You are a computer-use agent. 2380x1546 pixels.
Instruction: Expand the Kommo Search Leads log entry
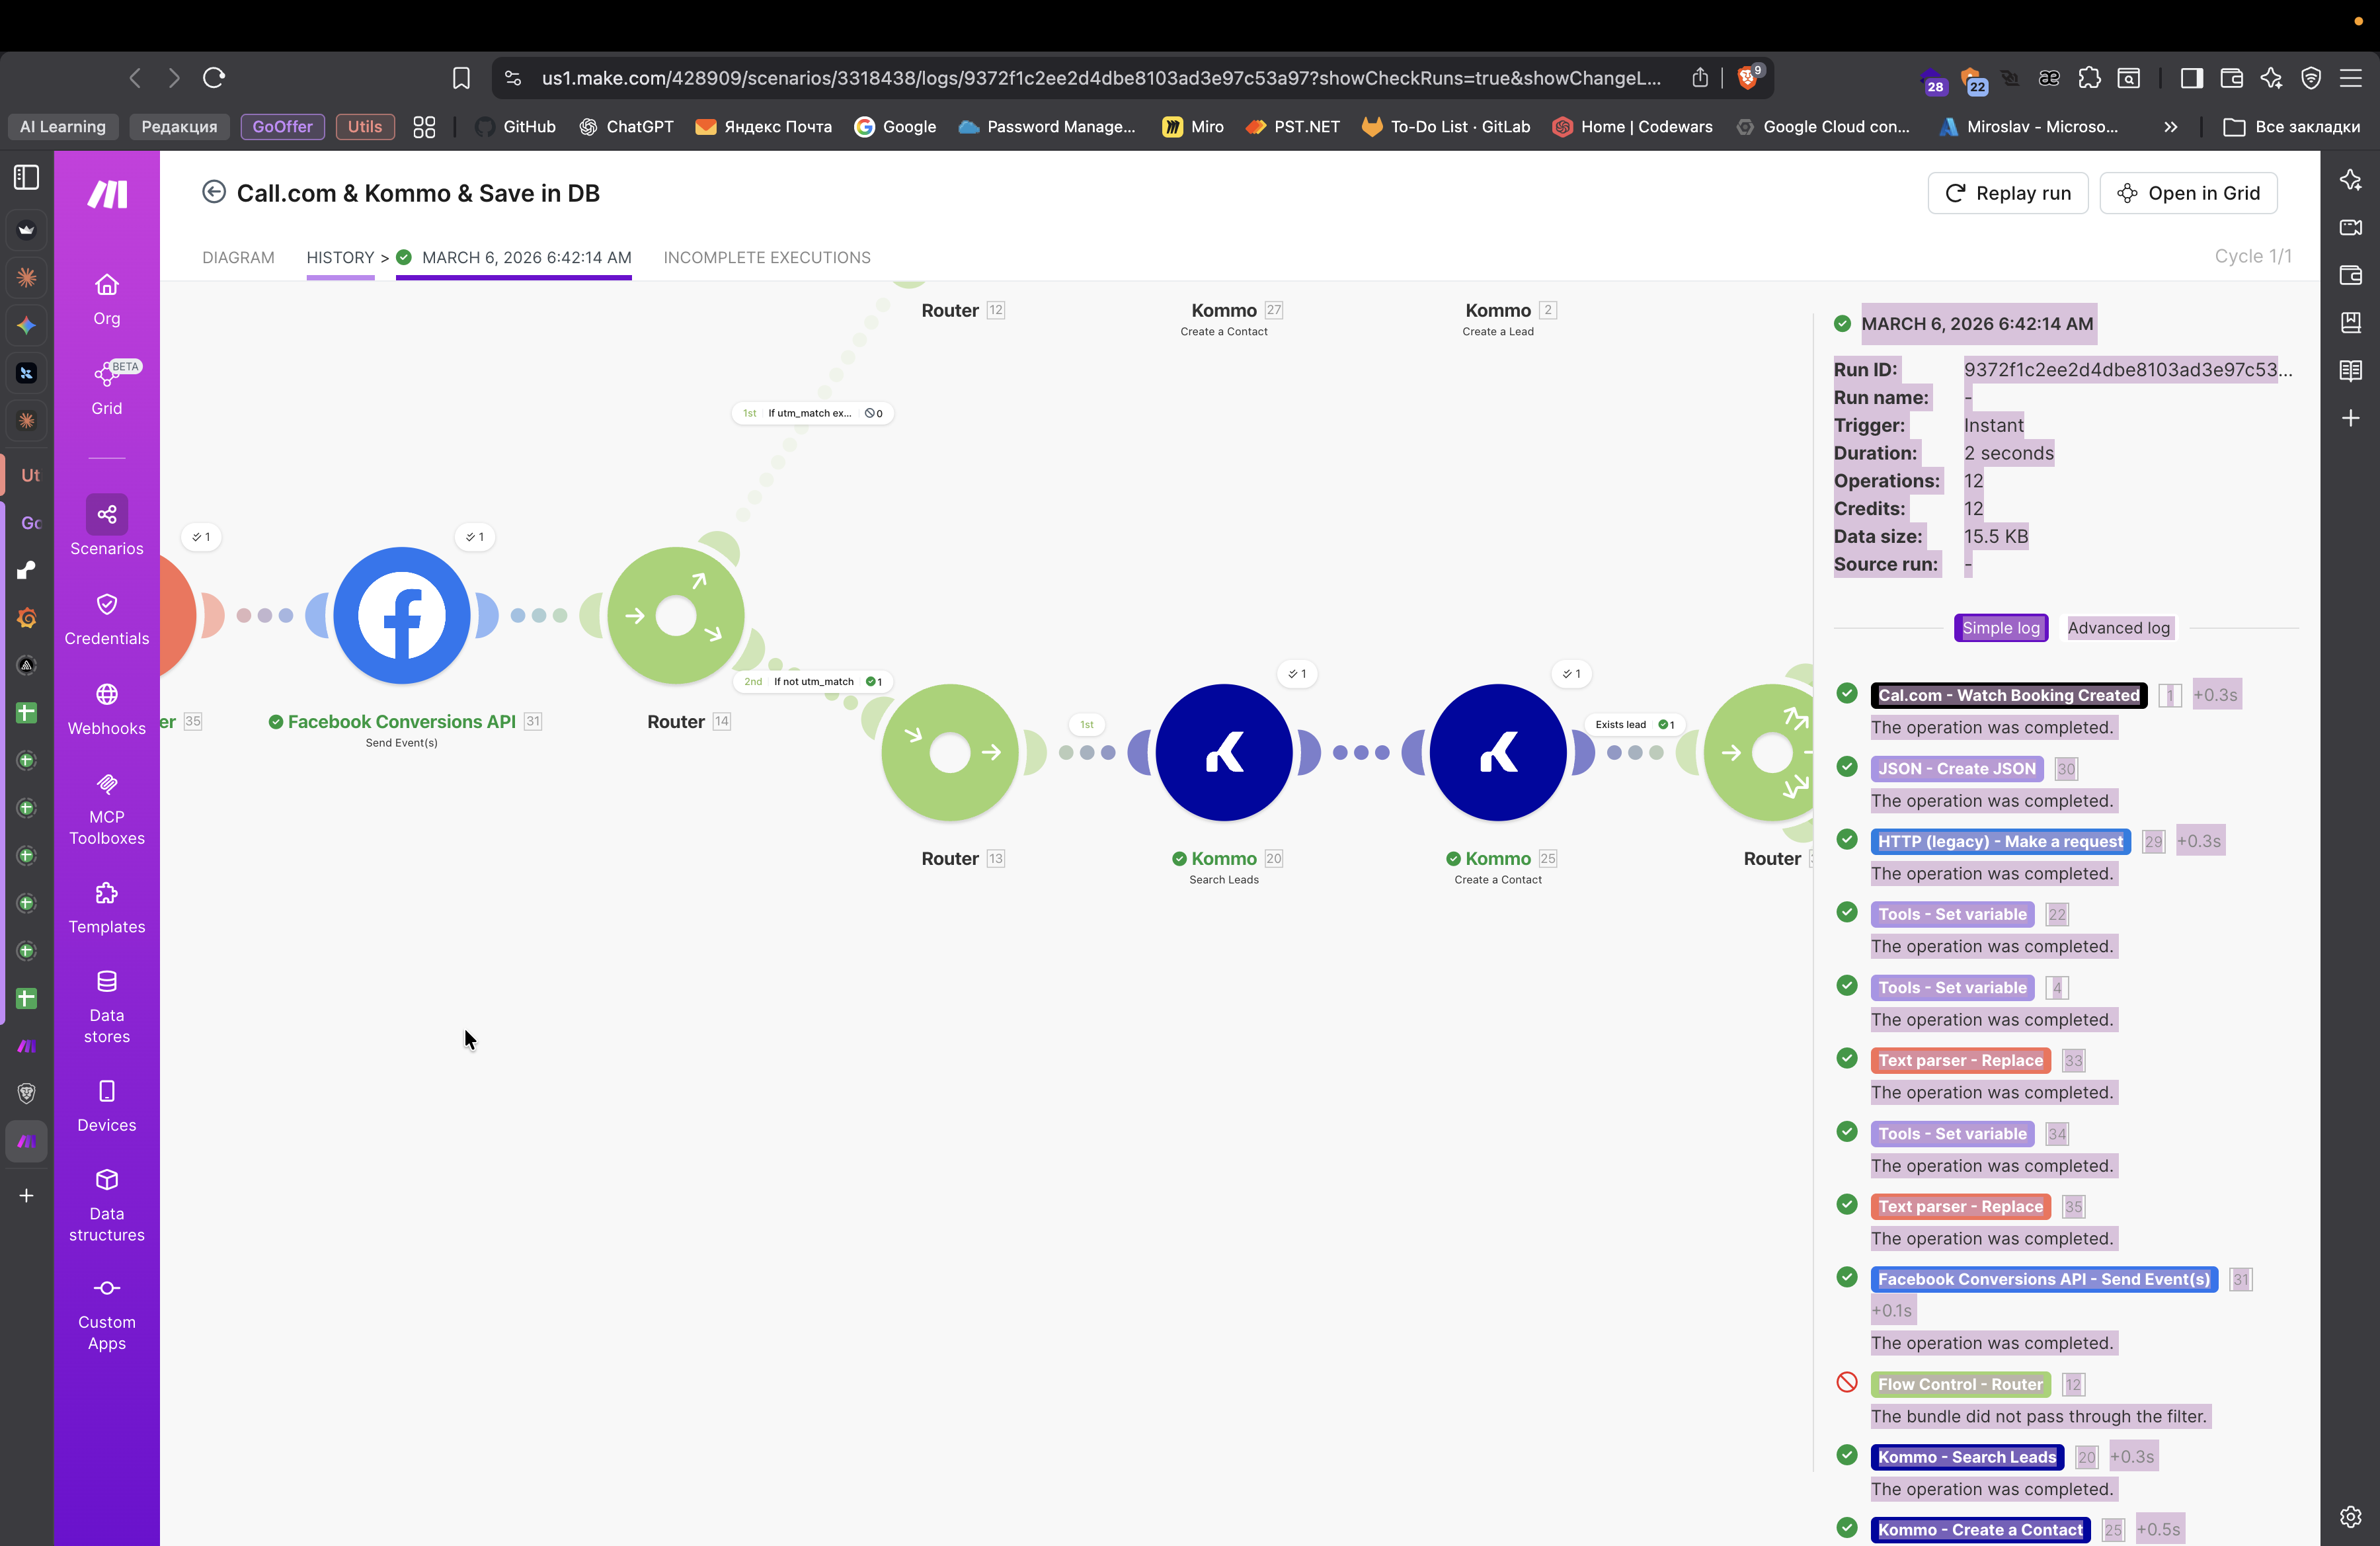point(1966,1457)
